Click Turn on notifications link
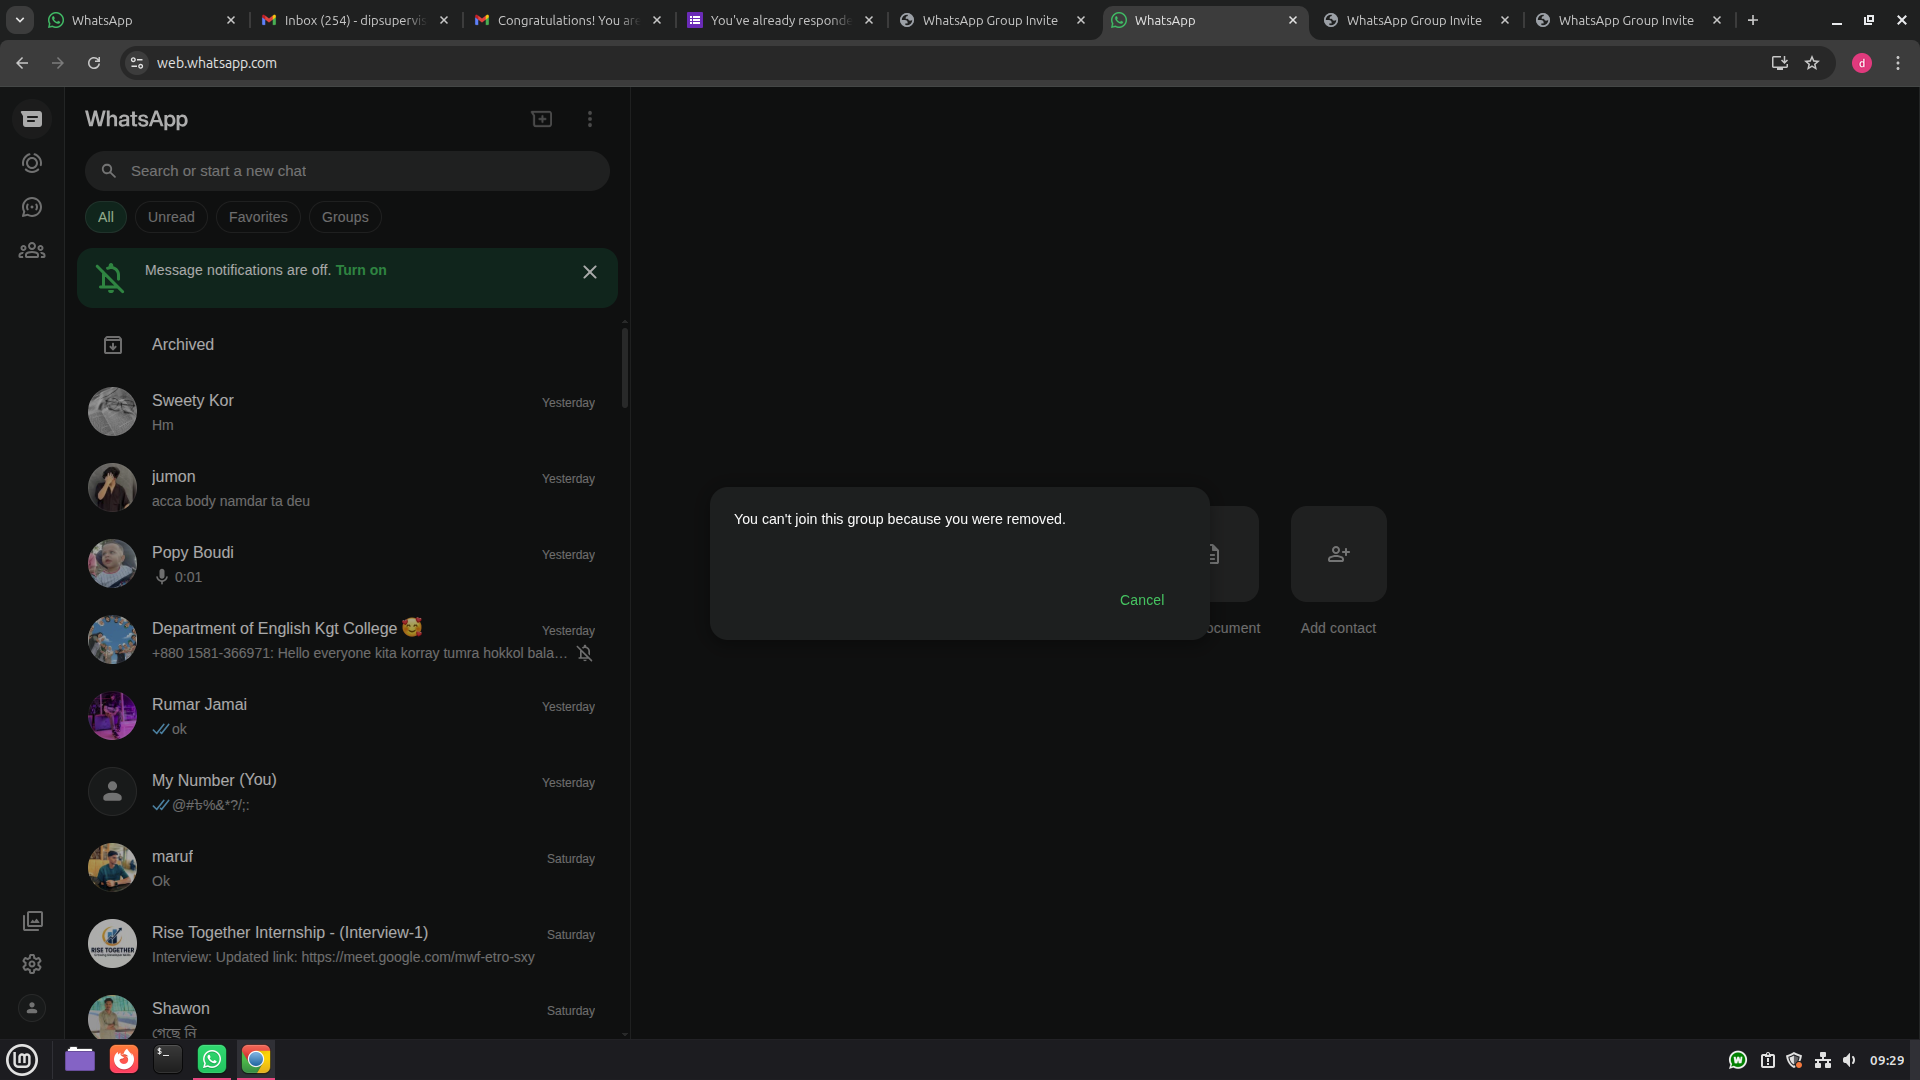This screenshot has height=1080, width=1920. coord(361,270)
